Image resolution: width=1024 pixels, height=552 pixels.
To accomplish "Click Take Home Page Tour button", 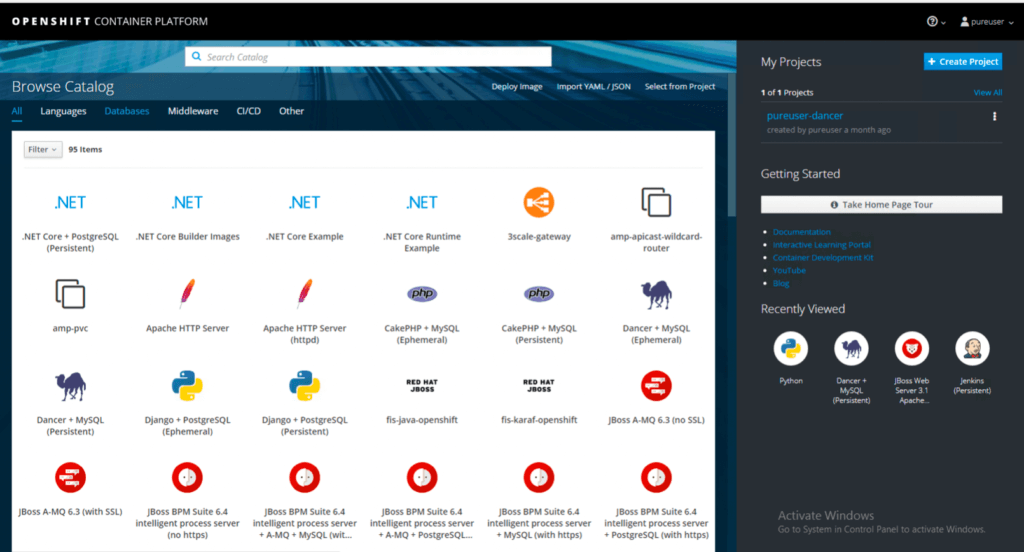I will tap(882, 204).
